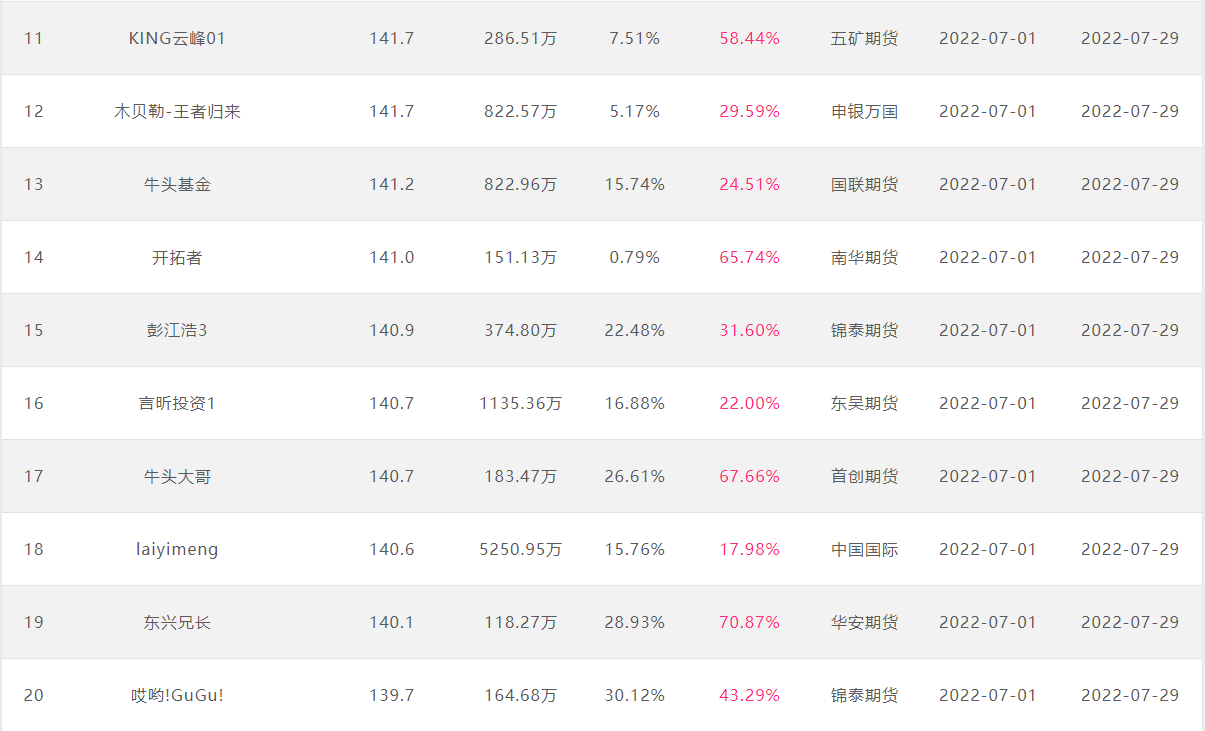Viewport: 1205px width, 731px height.
Task: Open 木贝勒-王者归来 account link
Action: pyautogui.click(x=177, y=111)
